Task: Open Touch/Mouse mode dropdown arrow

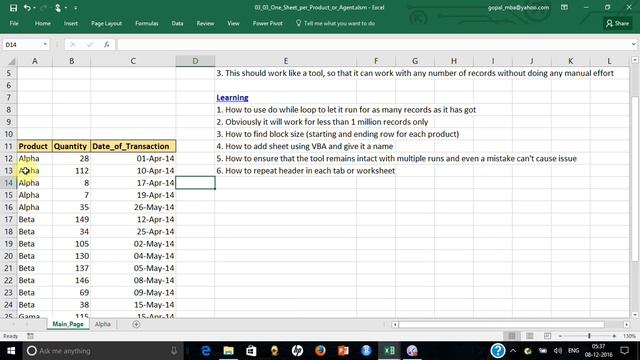Action: 66,7
